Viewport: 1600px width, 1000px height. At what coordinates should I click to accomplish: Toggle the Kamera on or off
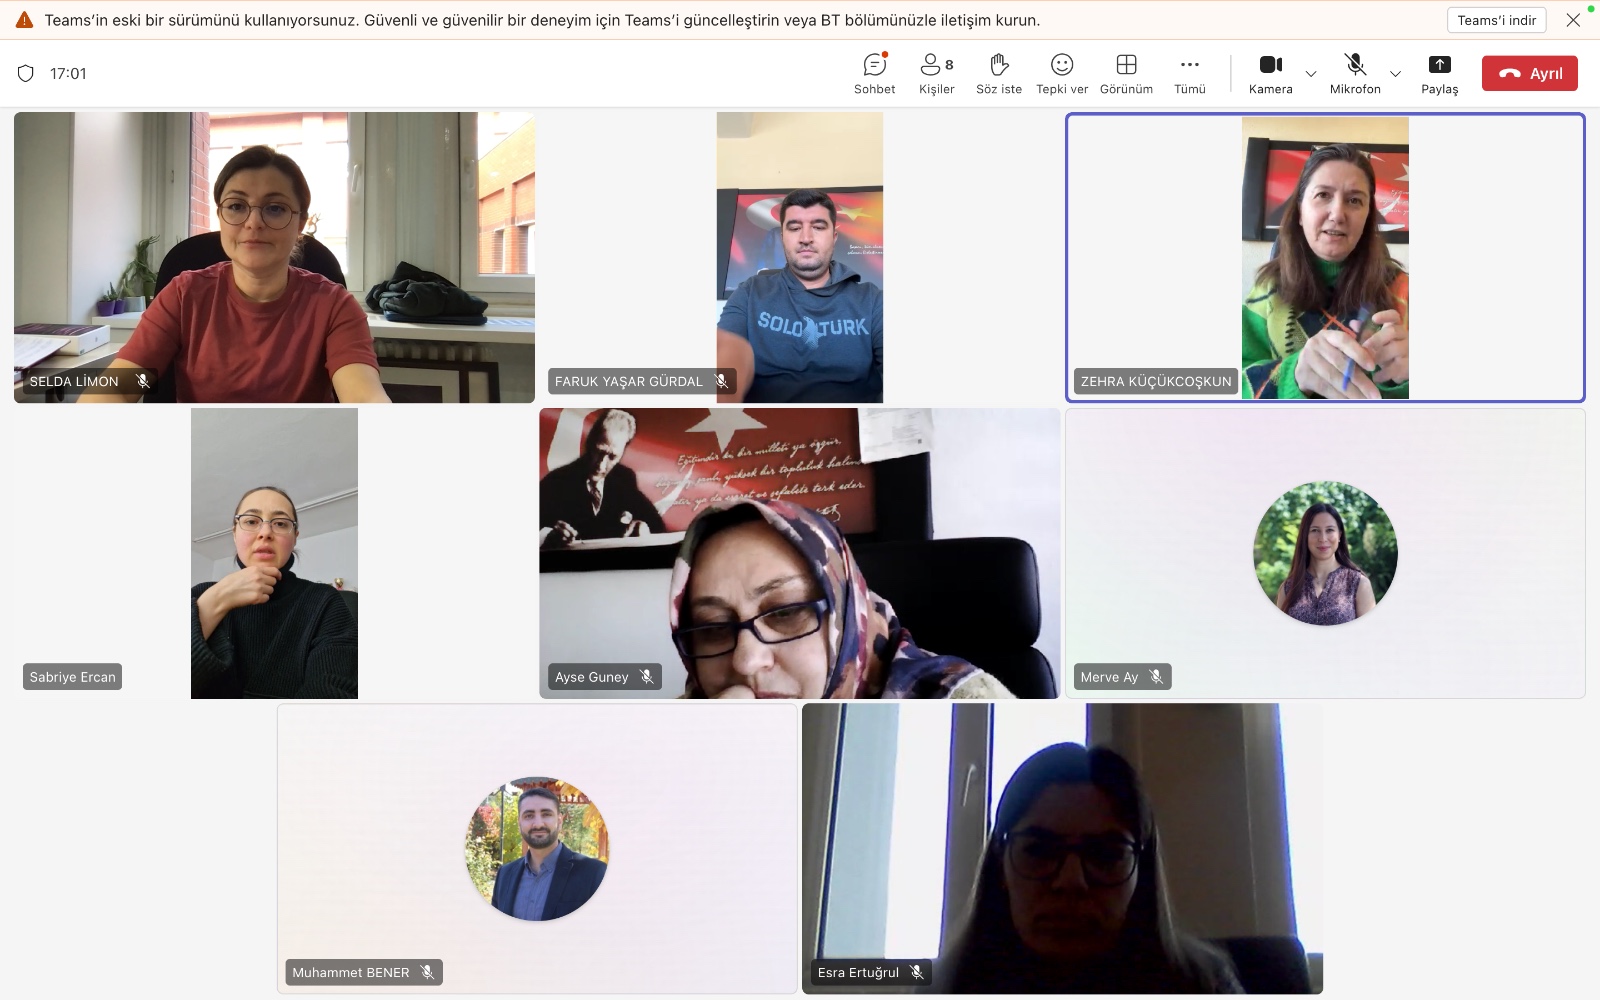click(1270, 73)
